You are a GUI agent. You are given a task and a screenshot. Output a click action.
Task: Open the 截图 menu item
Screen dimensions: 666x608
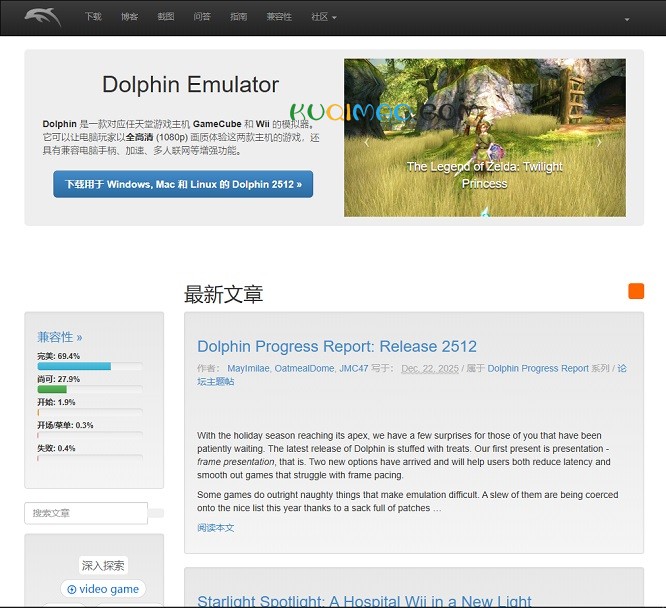(166, 17)
